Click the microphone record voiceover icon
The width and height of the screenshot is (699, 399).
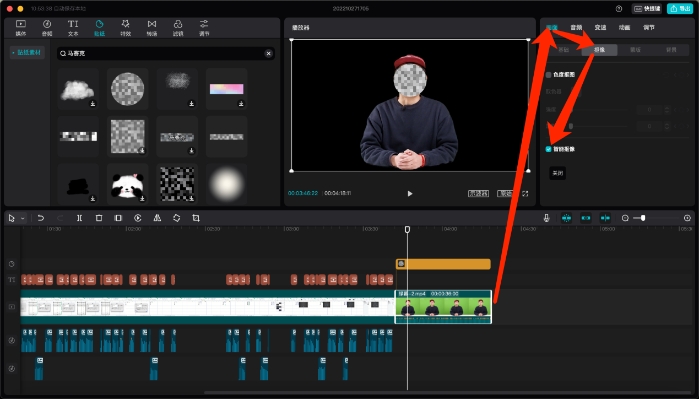(x=547, y=218)
